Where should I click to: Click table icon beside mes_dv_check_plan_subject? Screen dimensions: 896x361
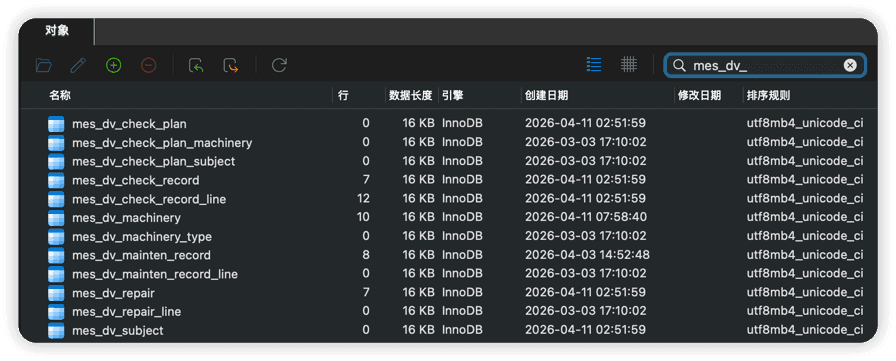click(56, 162)
